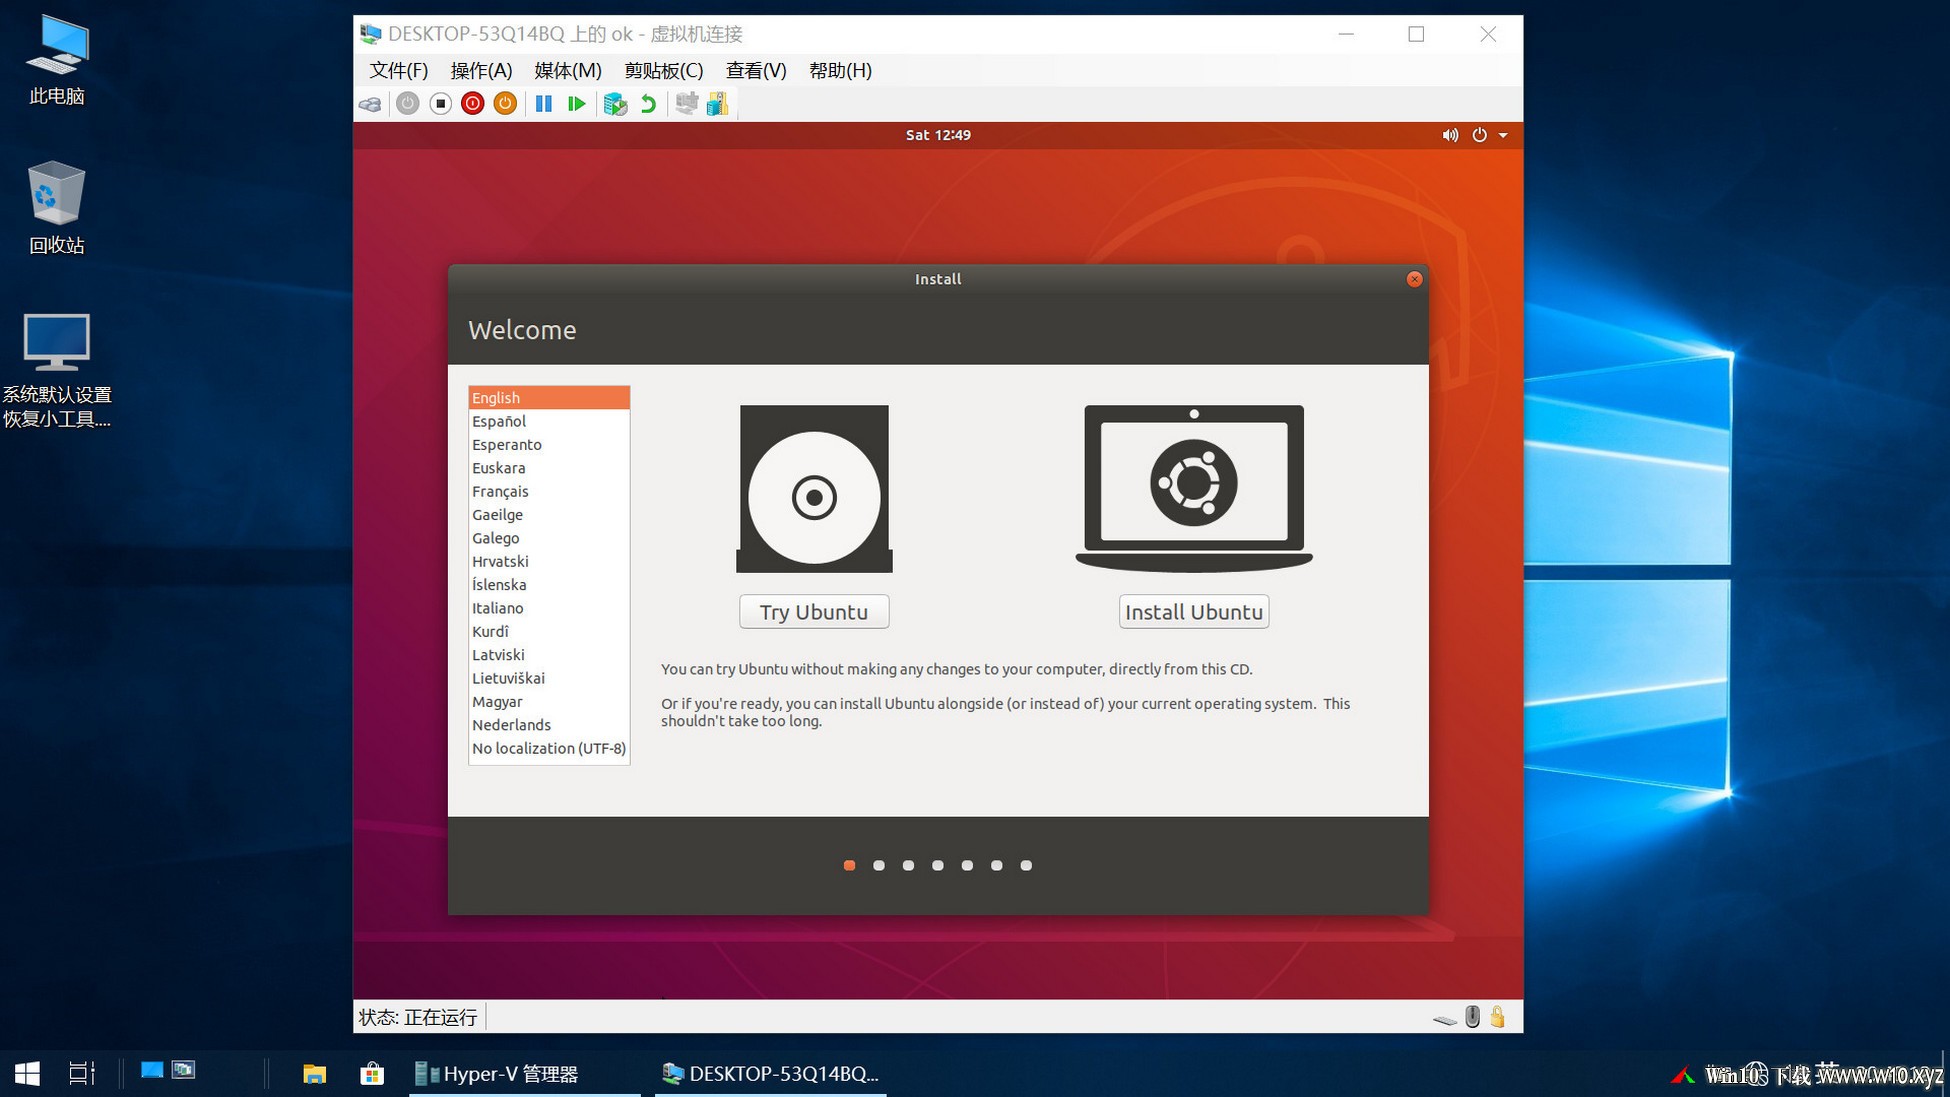
Task: Click the Try Ubuntu button
Action: click(x=814, y=612)
